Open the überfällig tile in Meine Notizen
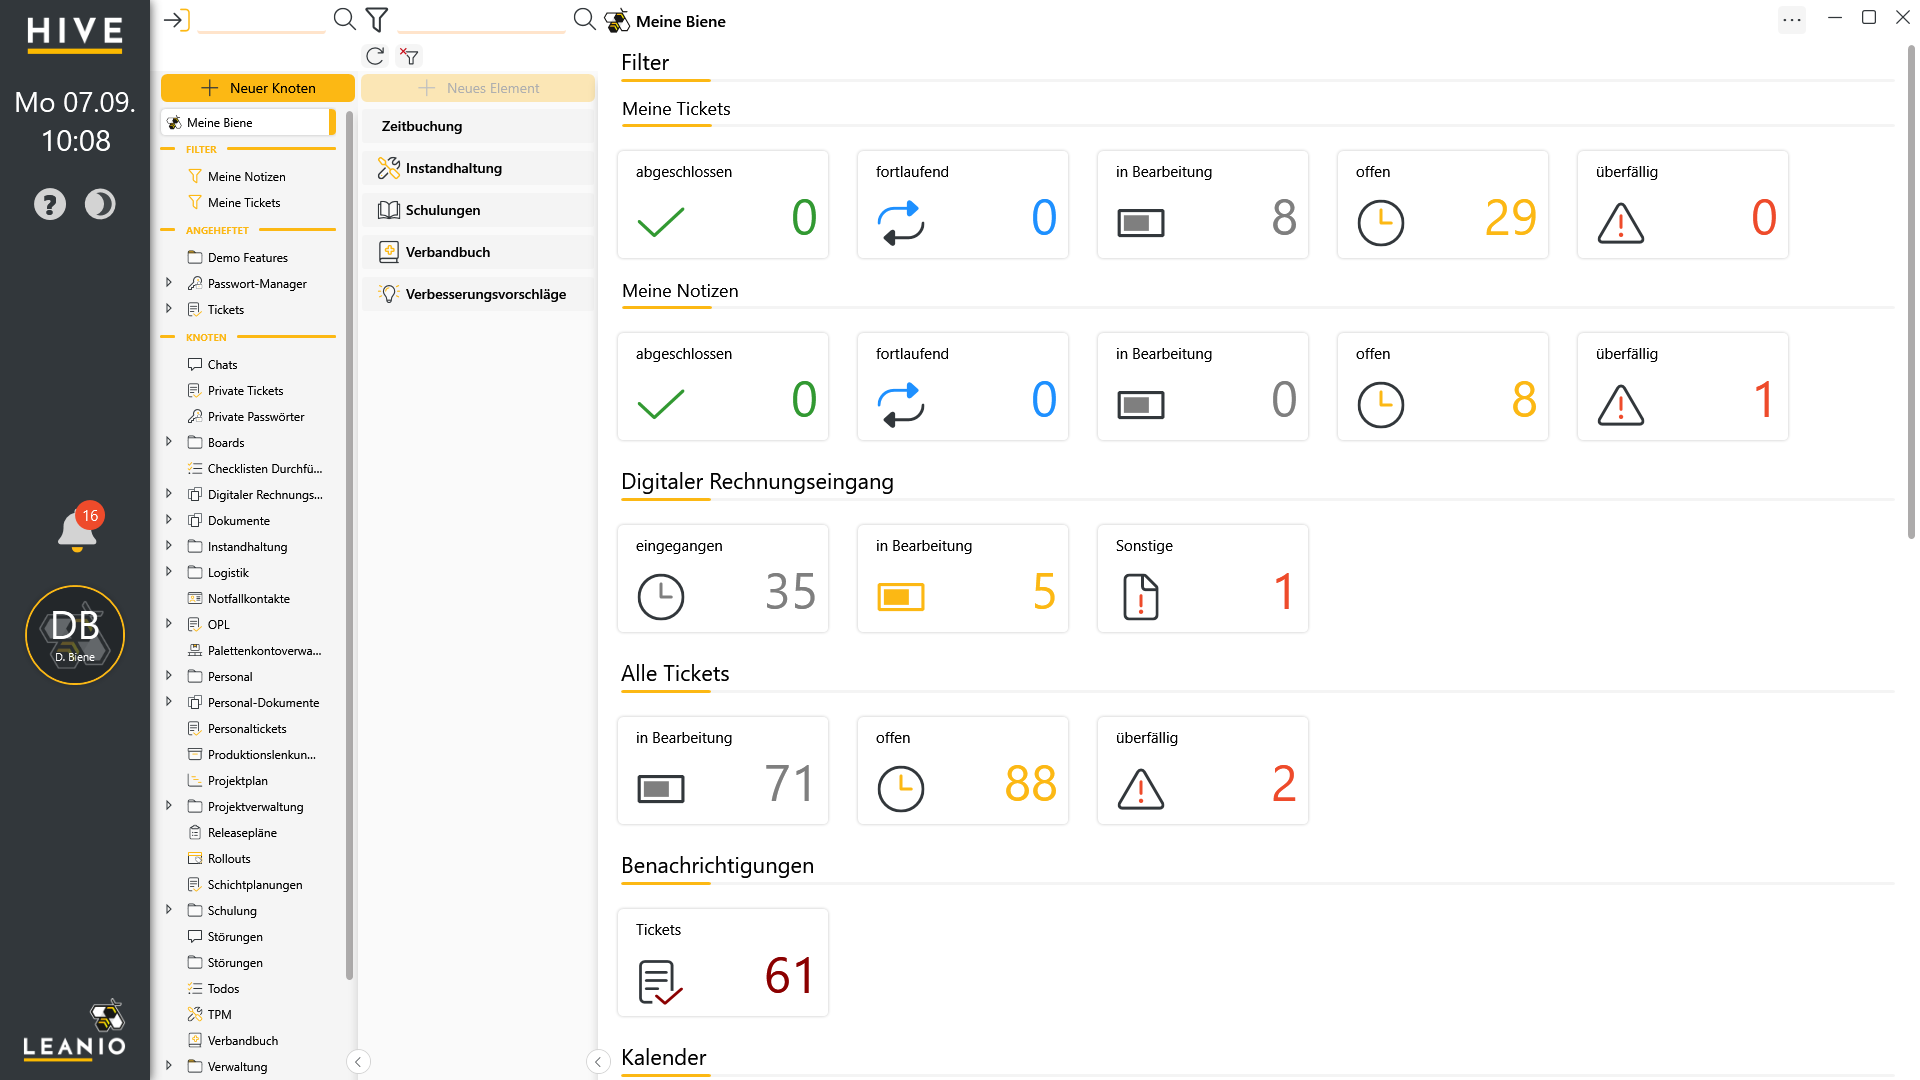The image size is (1920, 1080). (x=1683, y=387)
